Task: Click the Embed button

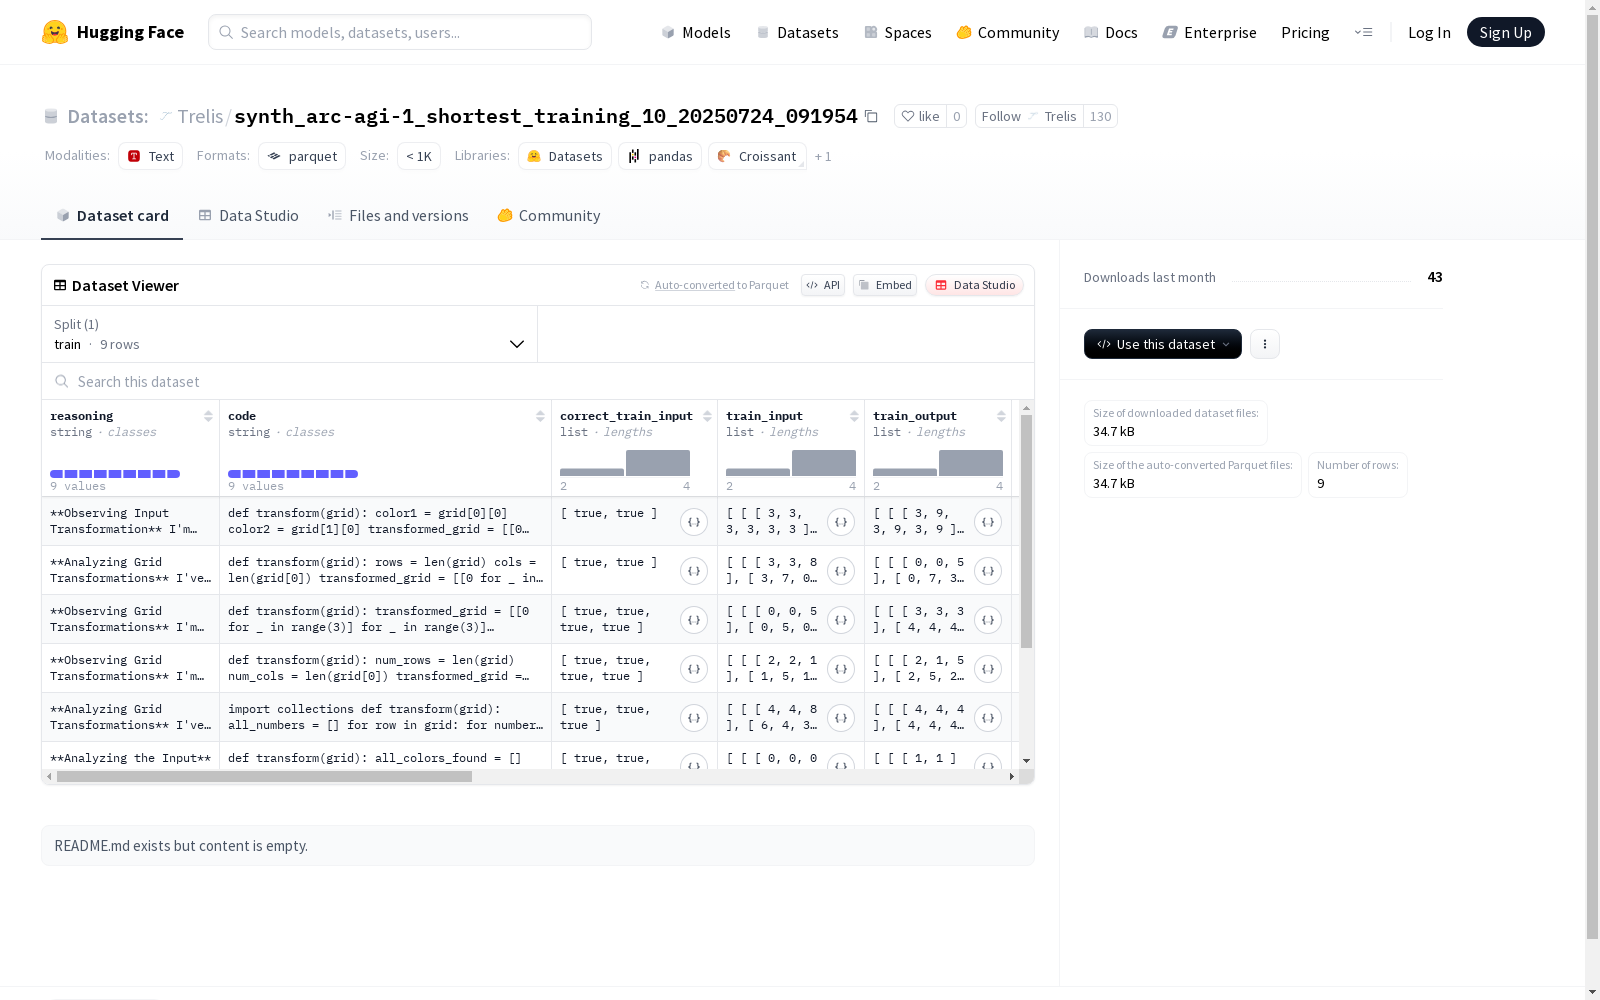Action: (885, 285)
